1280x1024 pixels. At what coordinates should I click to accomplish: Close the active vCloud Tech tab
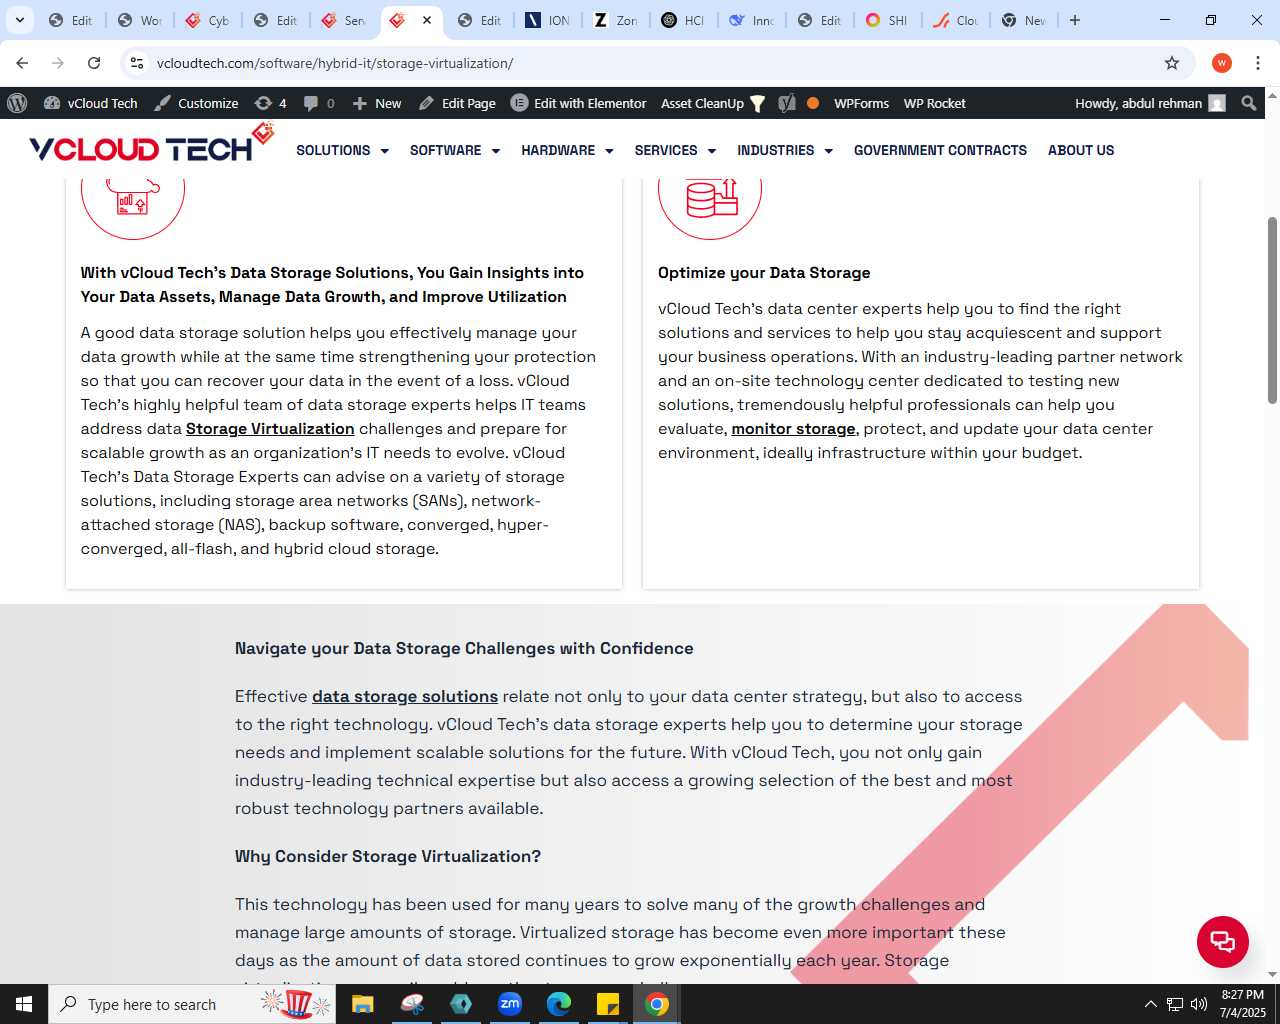pos(427,20)
